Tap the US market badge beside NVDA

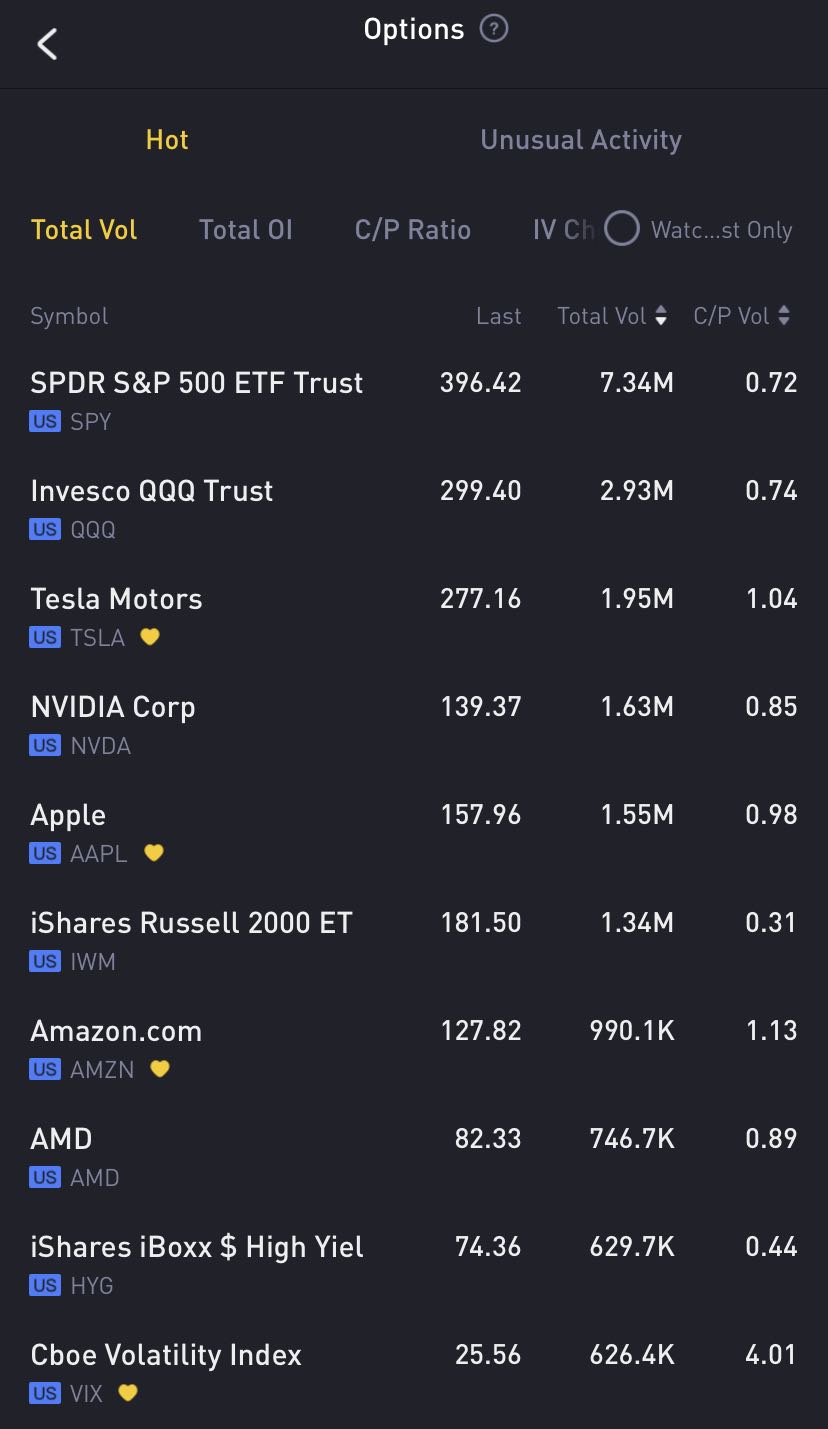pyautogui.click(x=45, y=745)
